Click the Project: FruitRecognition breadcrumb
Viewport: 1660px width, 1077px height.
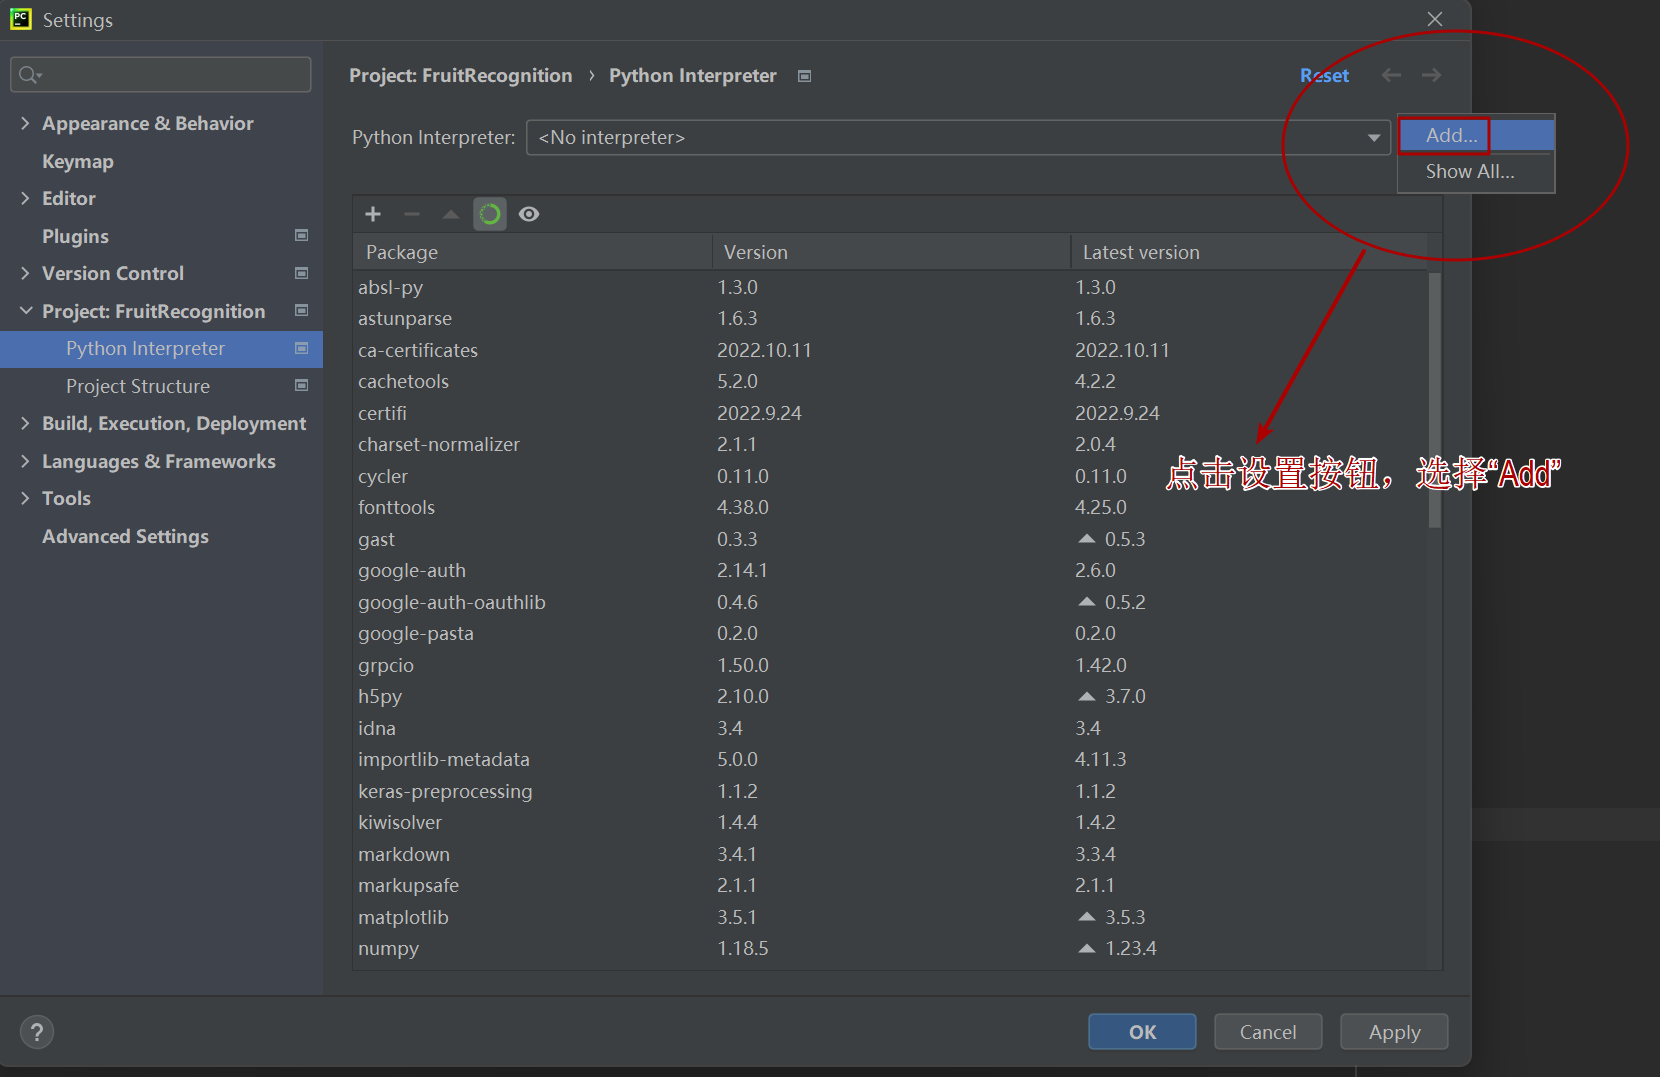460,76
